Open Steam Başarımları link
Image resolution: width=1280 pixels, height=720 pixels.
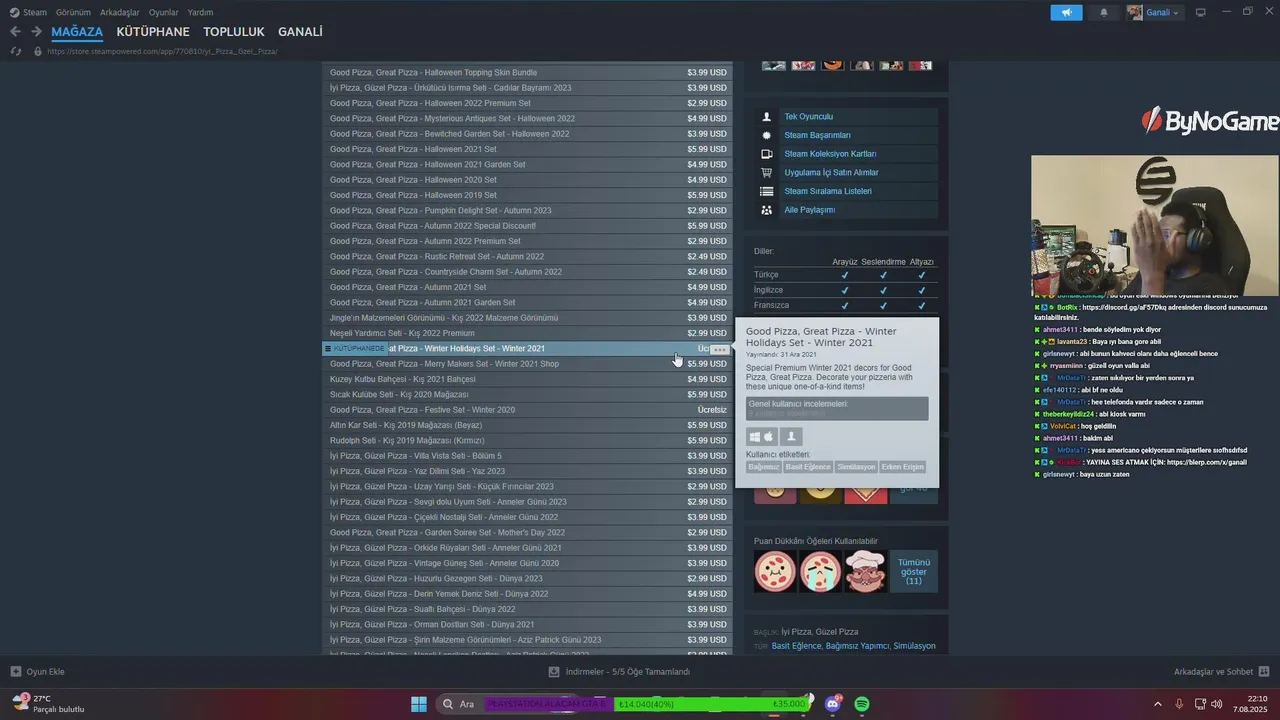tap(817, 135)
